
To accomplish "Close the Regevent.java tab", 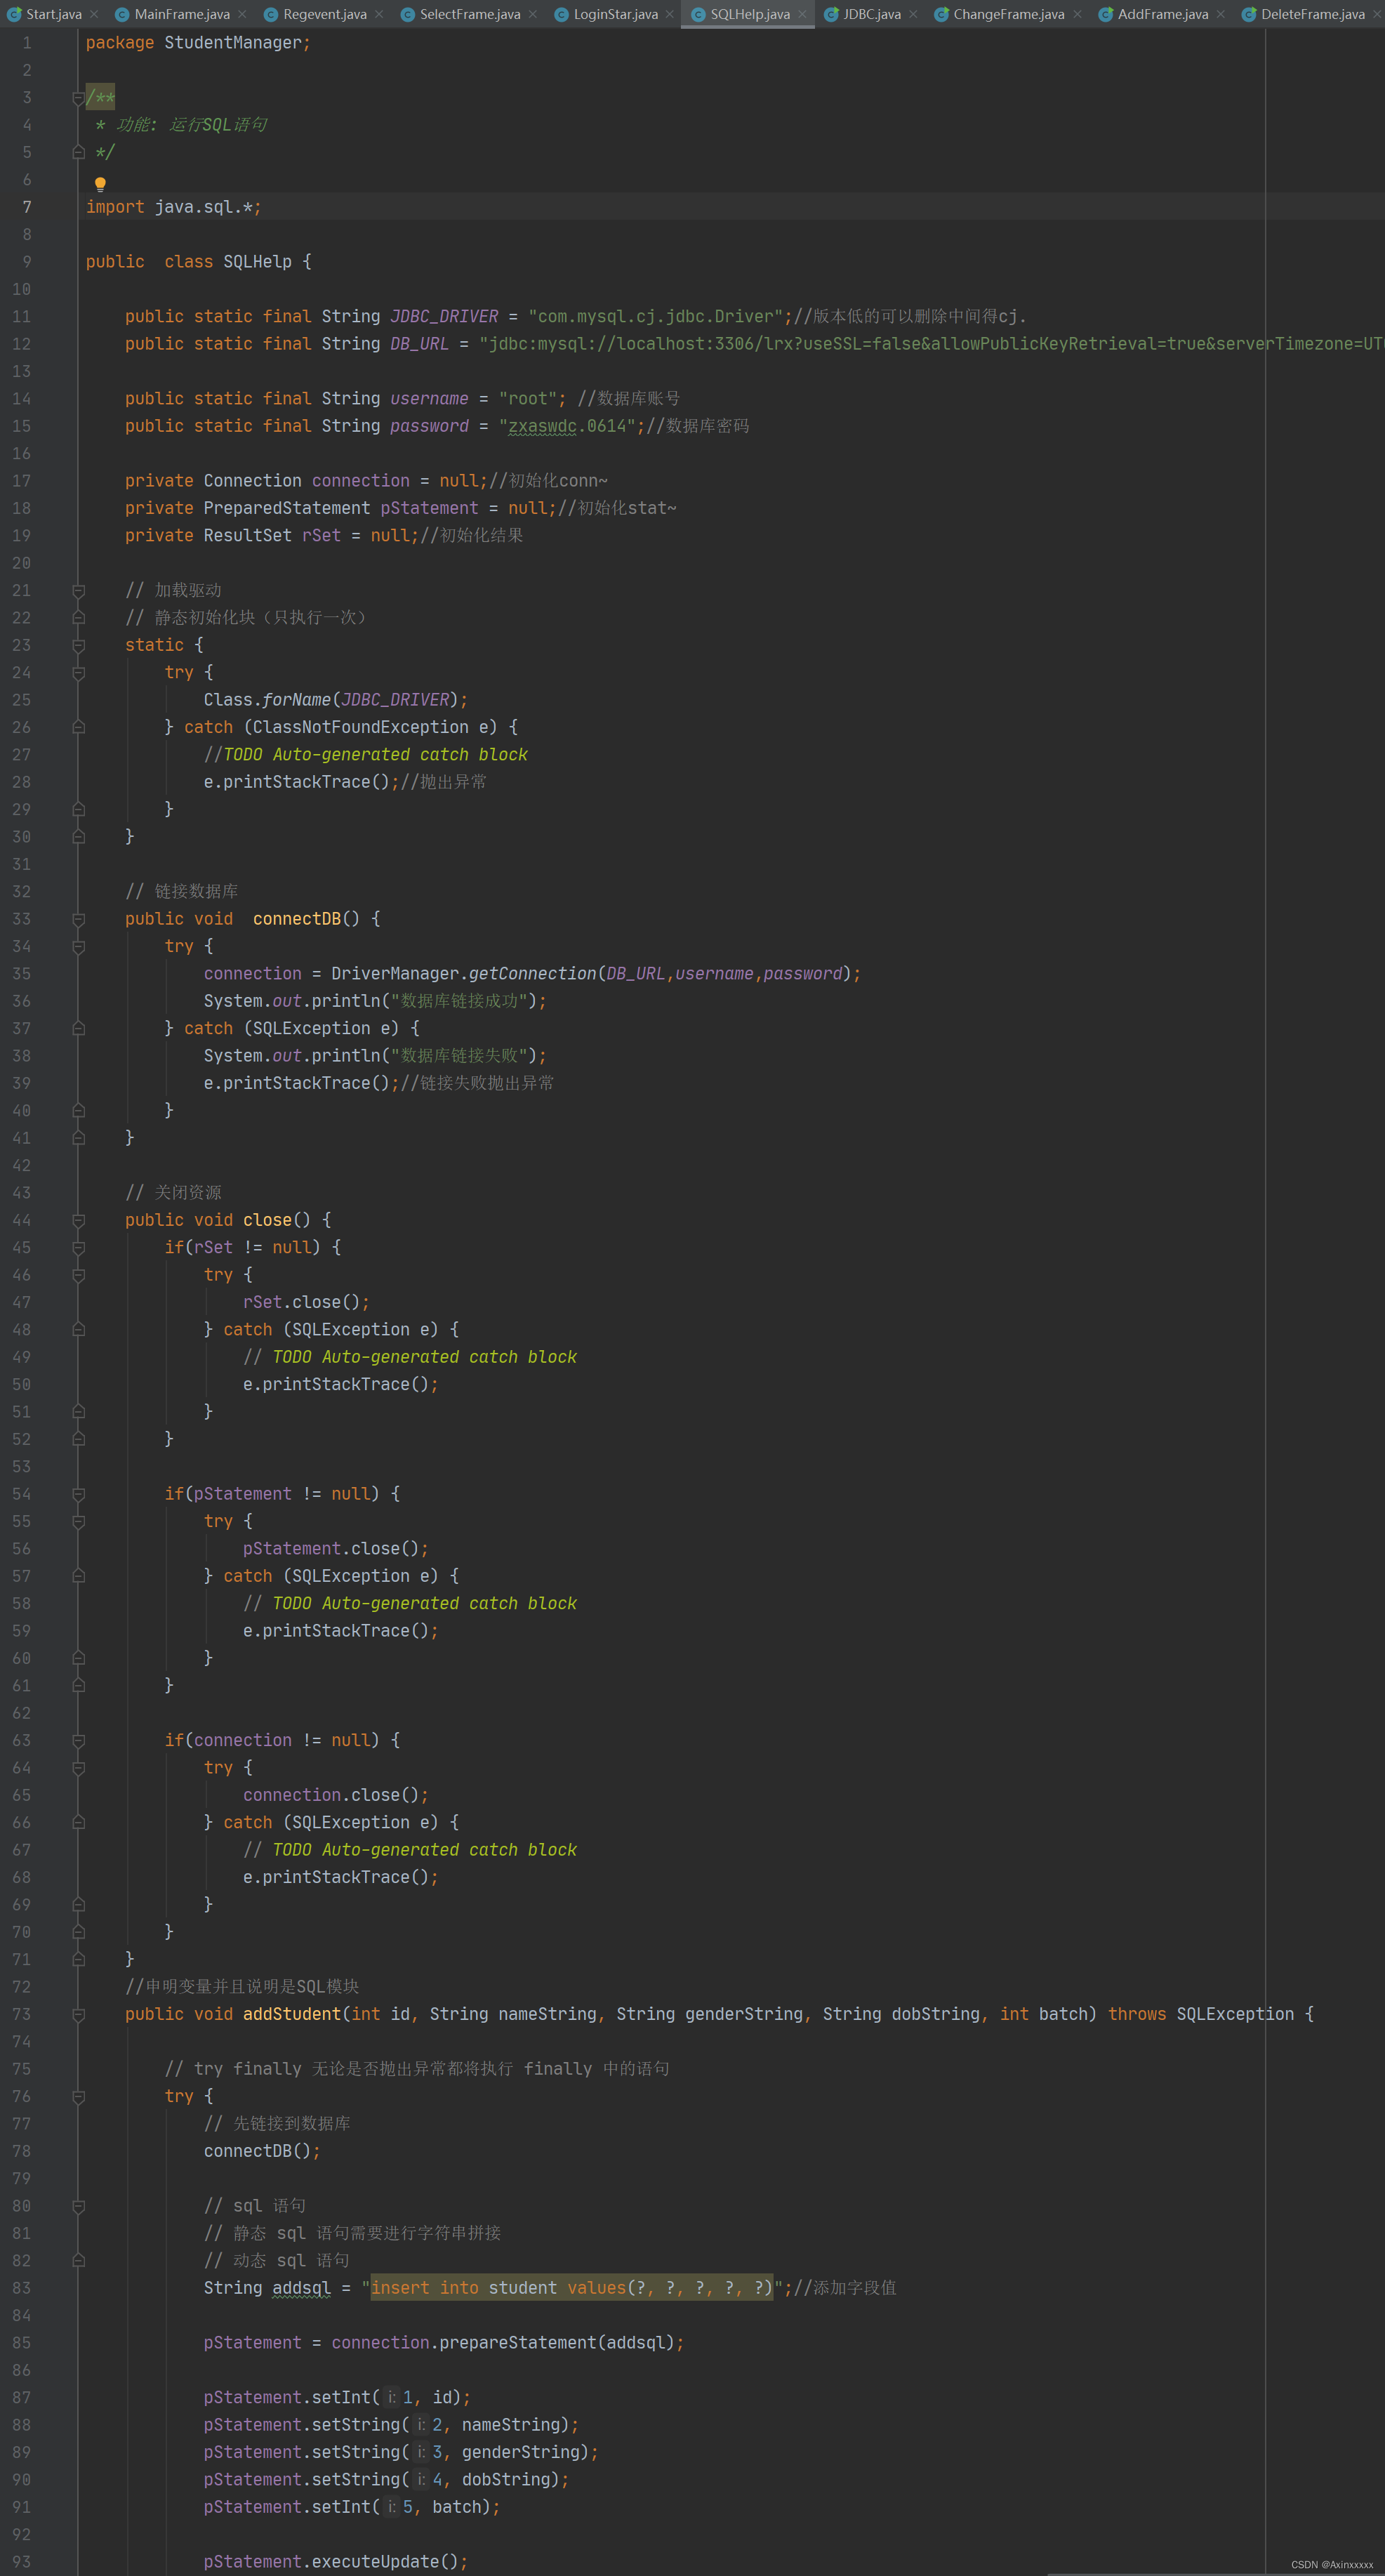I will (x=379, y=14).
